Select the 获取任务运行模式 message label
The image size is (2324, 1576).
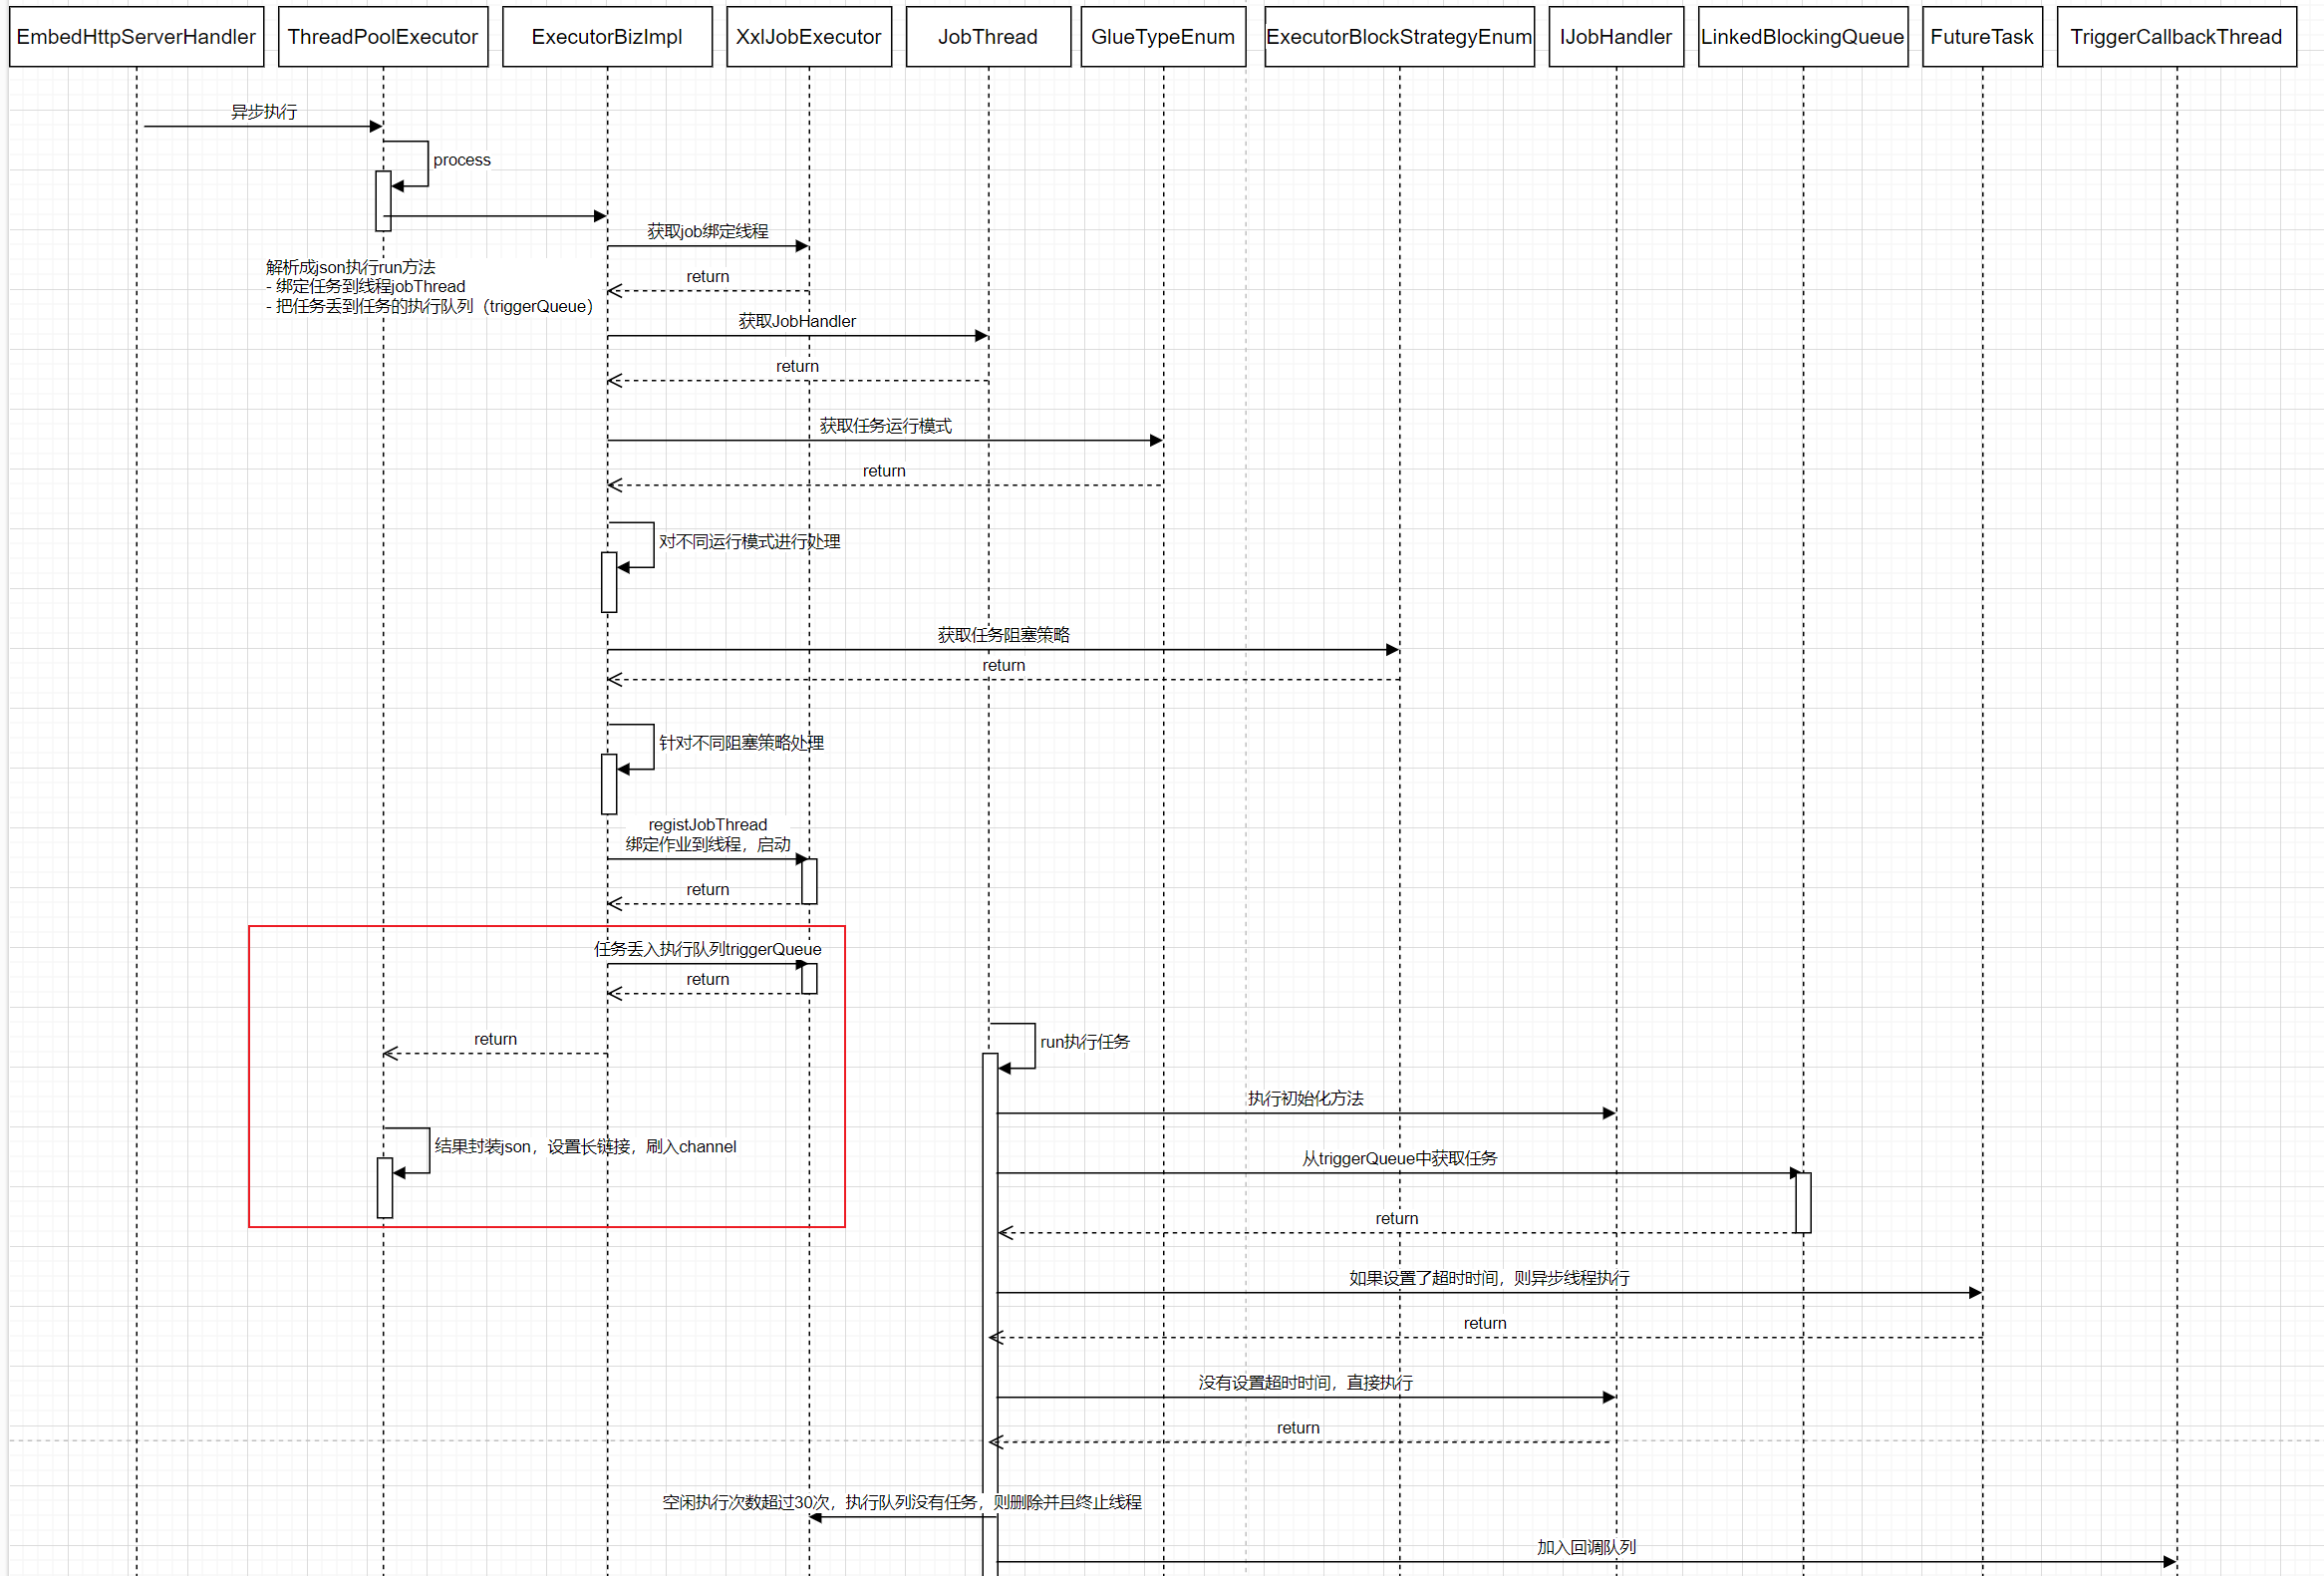(x=886, y=426)
